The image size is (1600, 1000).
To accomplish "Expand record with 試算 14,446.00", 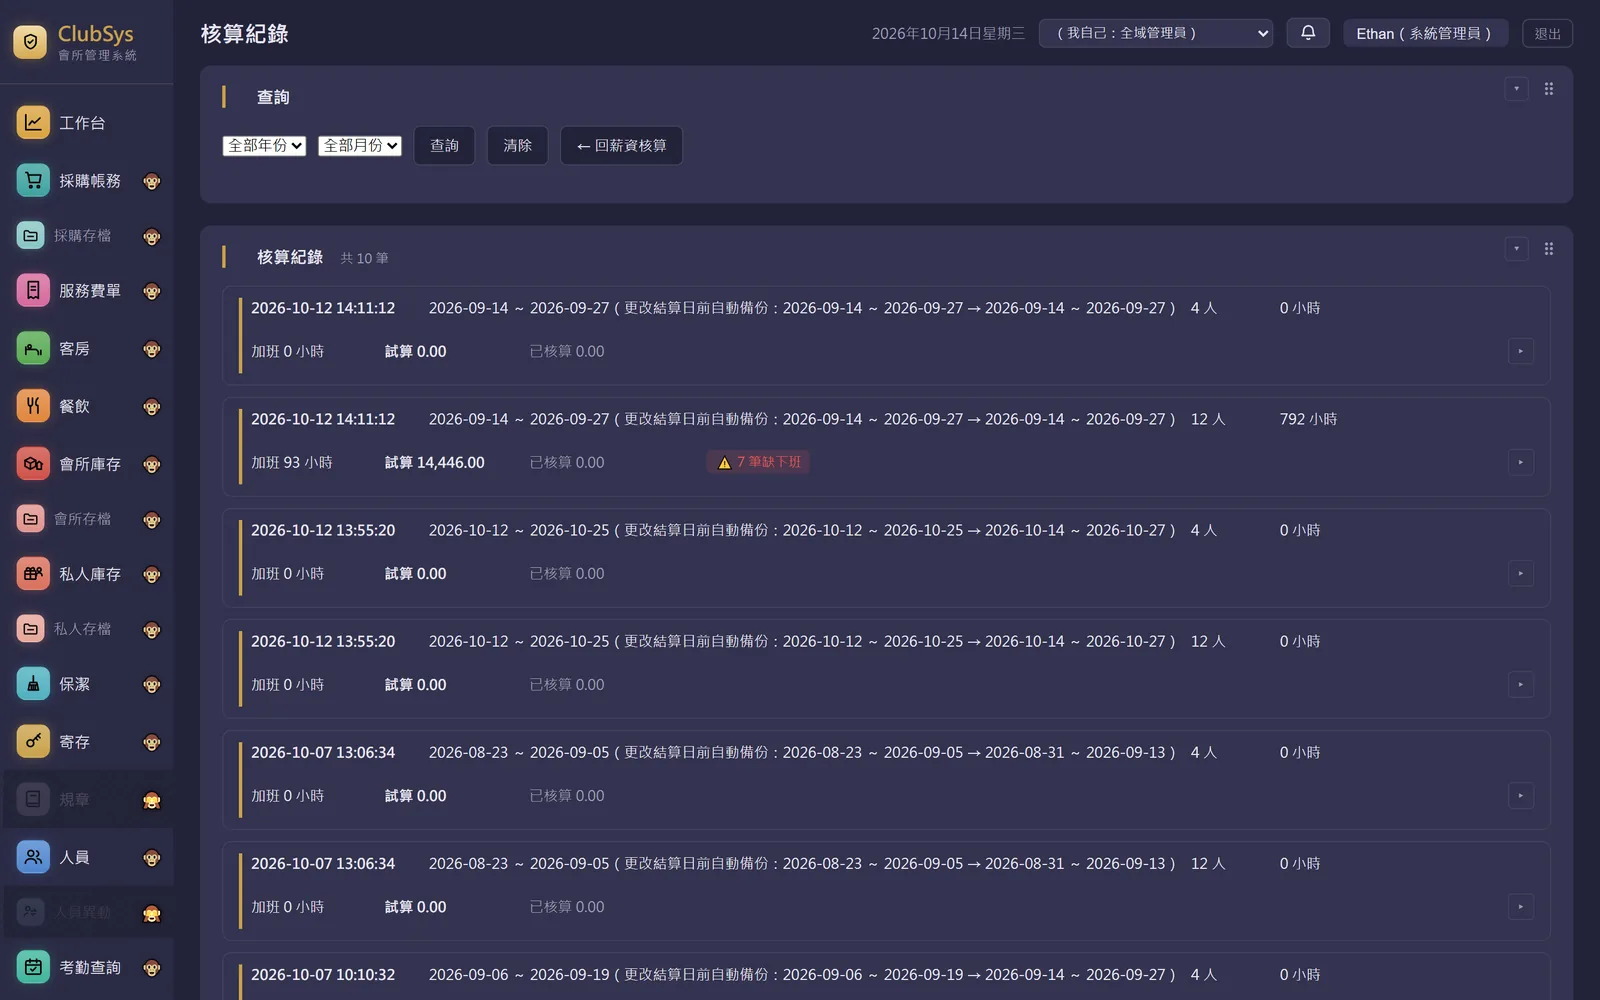I will pos(1520,462).
